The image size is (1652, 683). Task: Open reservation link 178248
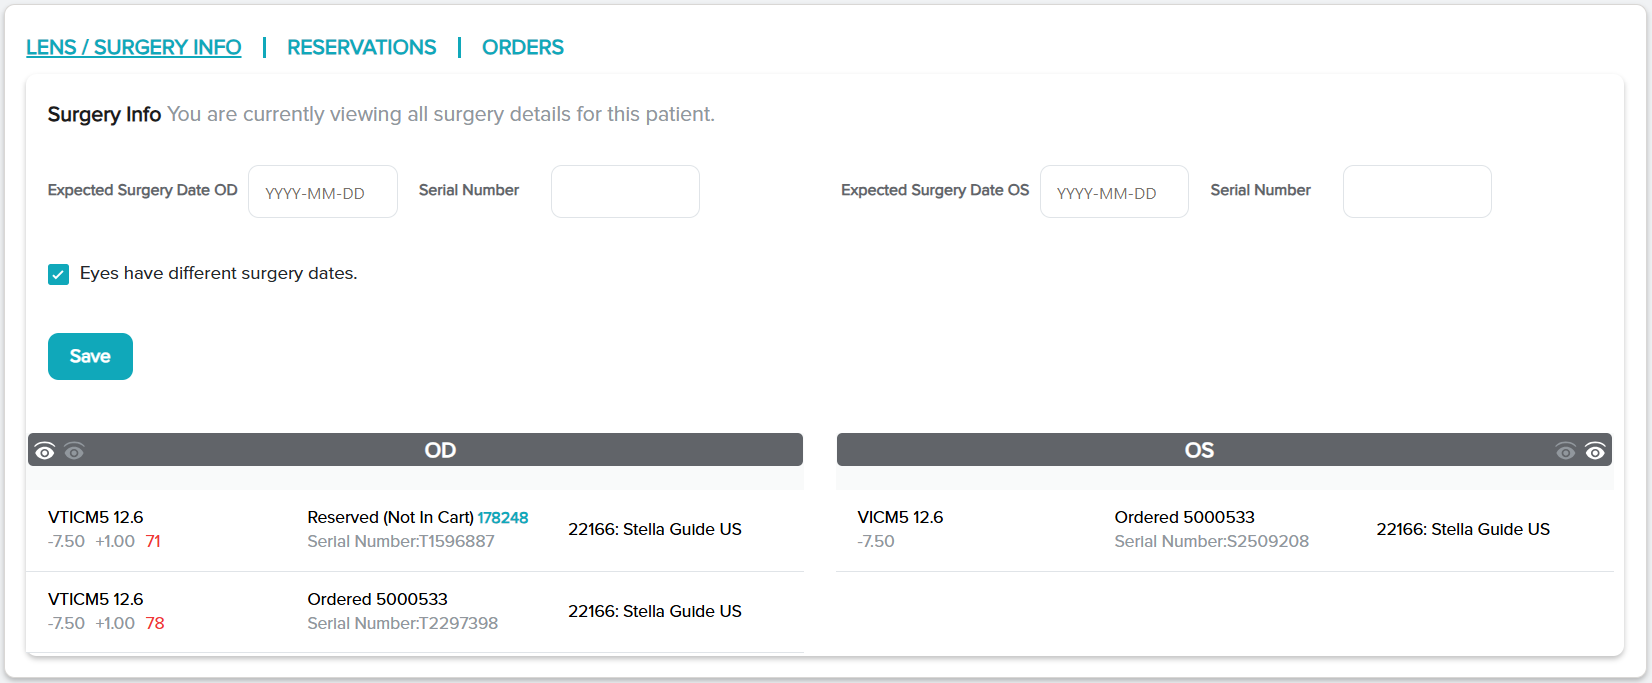pyautogui.click(x=502, y=517)
